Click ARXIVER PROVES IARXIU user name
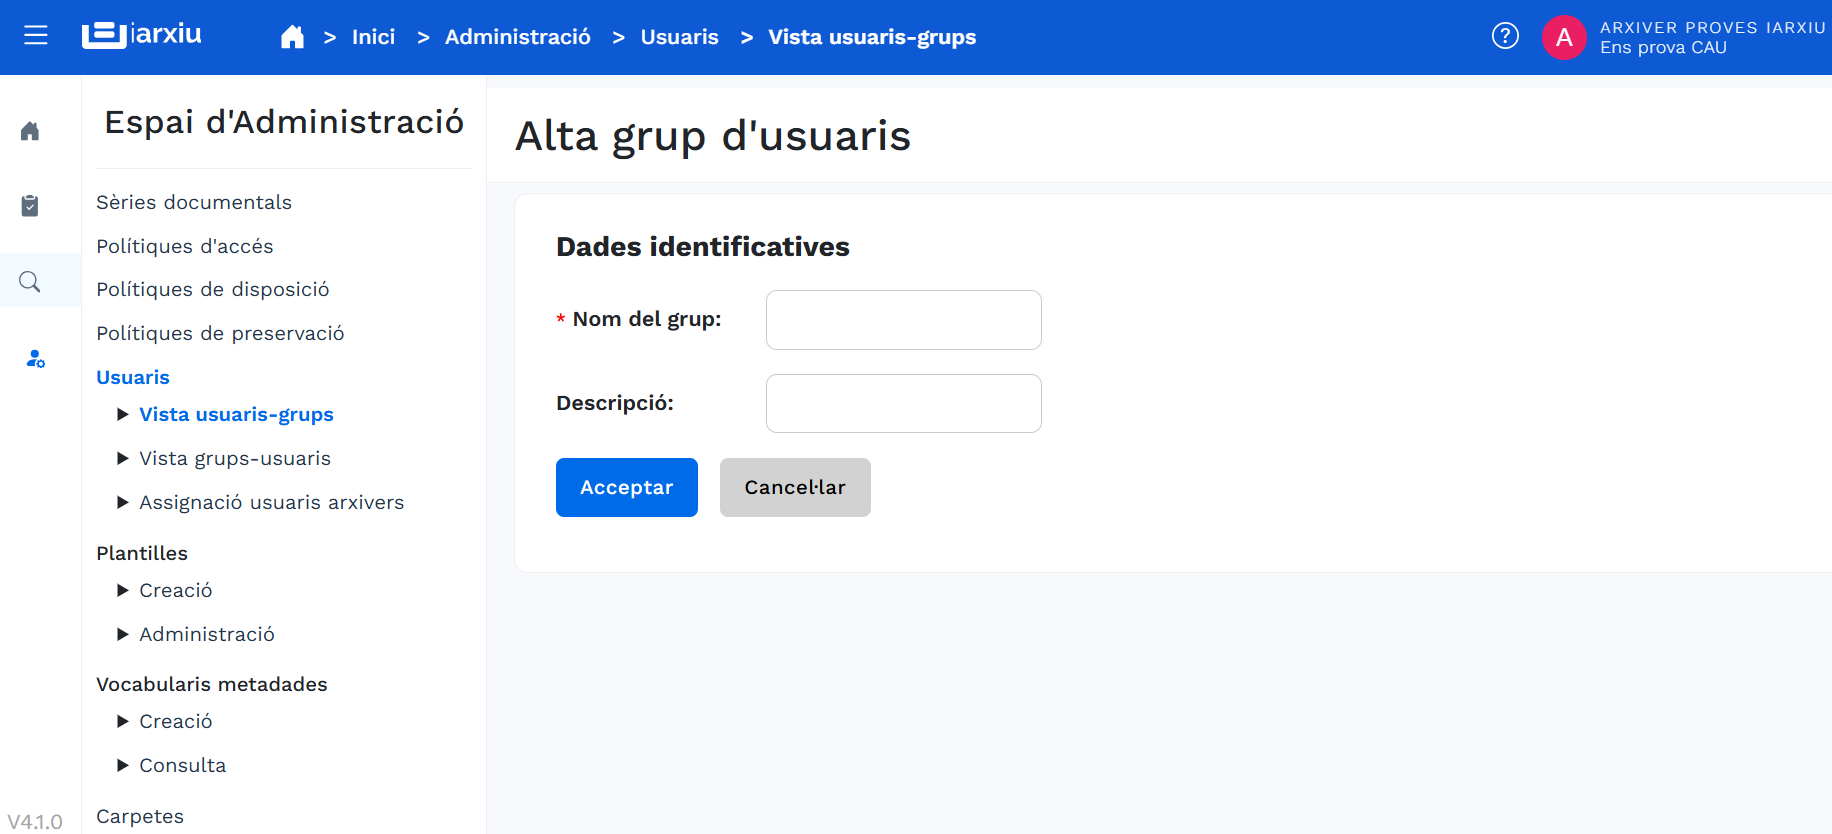 click(1712, 27)
